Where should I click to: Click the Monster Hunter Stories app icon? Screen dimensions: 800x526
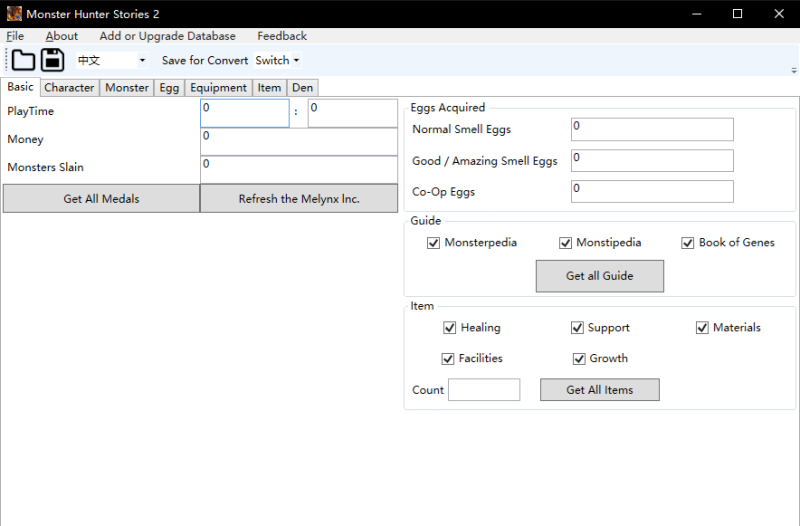[14, 14]
